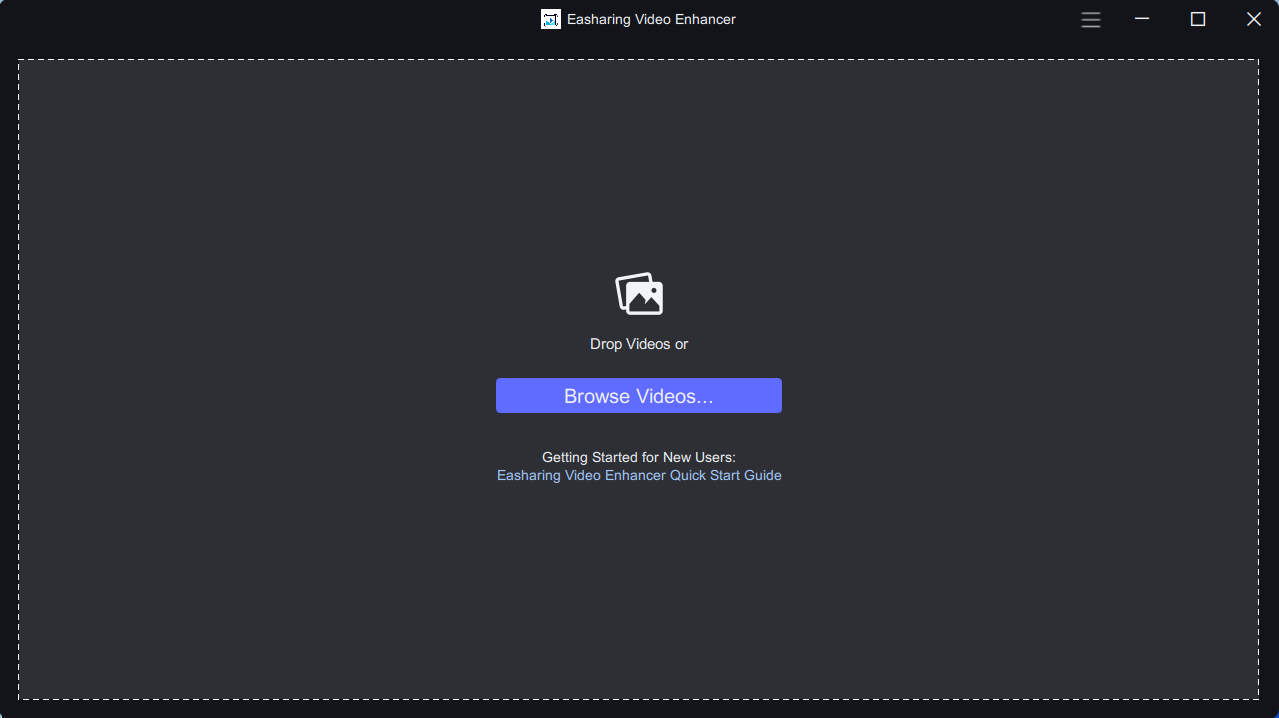Viewport: 1279px width, 718px height.
Task: Click the Browse Videos button
Action: [639, 396]
